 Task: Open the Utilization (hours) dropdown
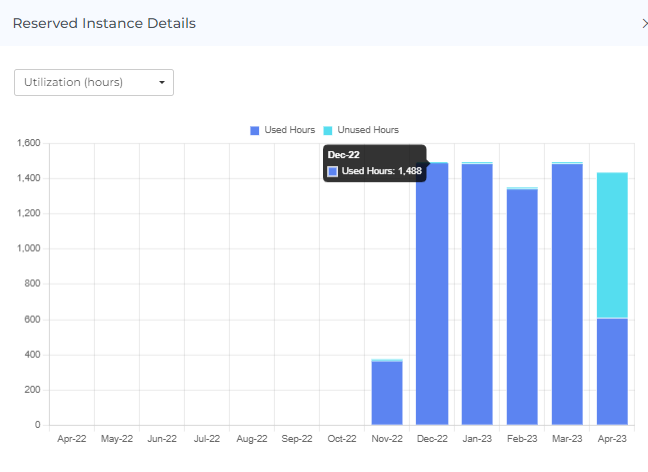click(x=94, y=82)
